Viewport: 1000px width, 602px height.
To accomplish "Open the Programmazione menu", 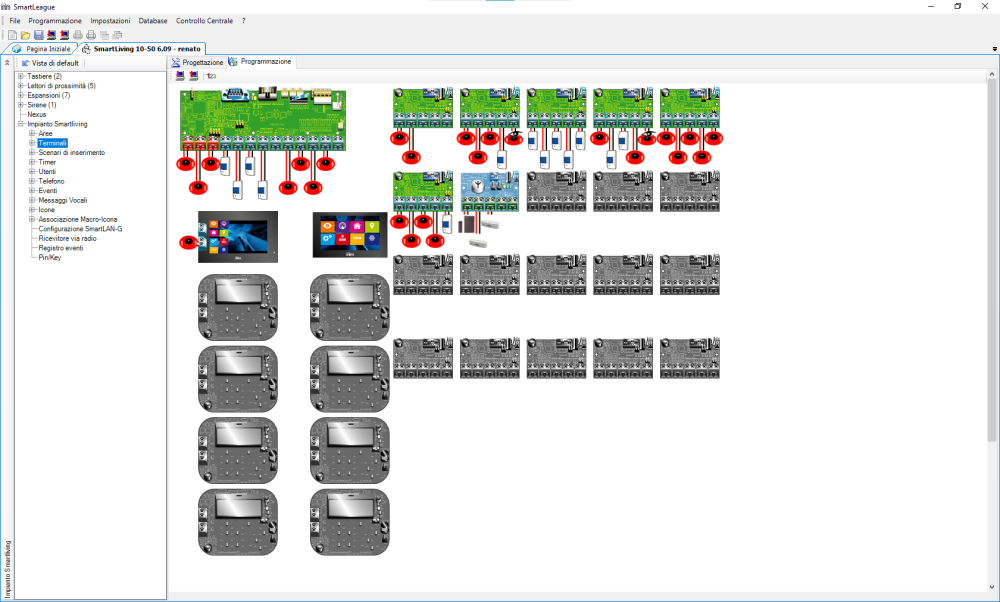I will point(55,21).
